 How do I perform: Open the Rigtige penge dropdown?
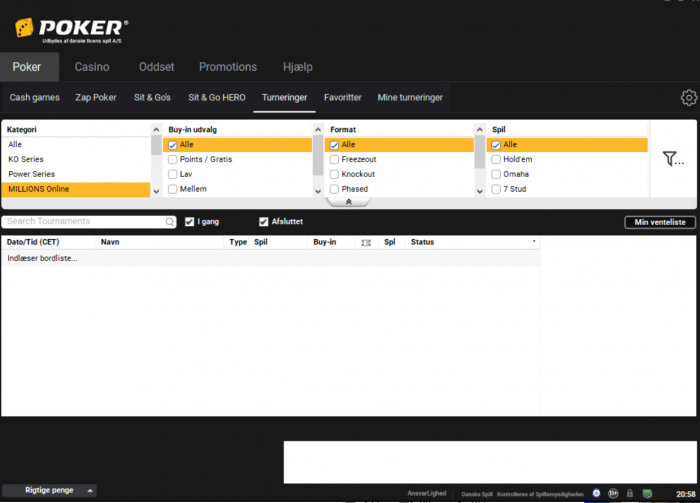pyautogui.click(x=49, y=490)
